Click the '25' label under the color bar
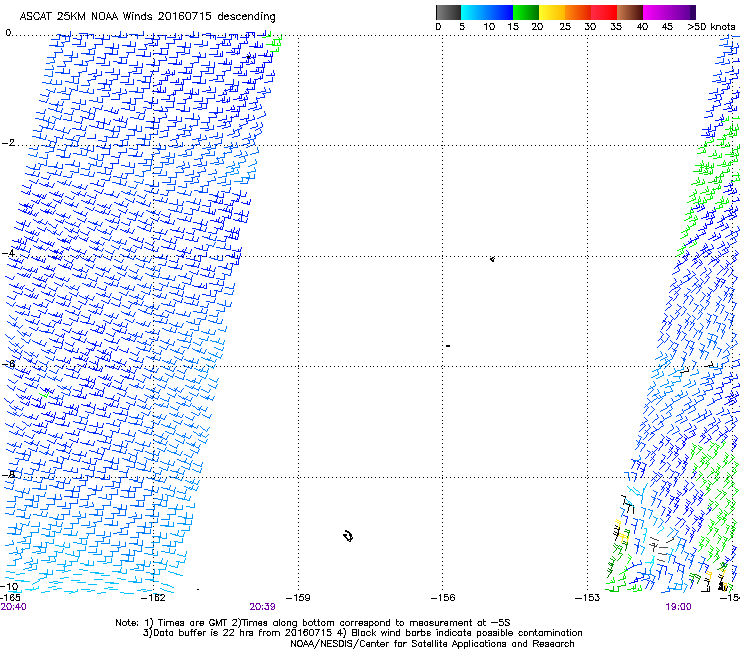This screenshot has width=740, height=650. pyautogui.click(x=565, y=27)
